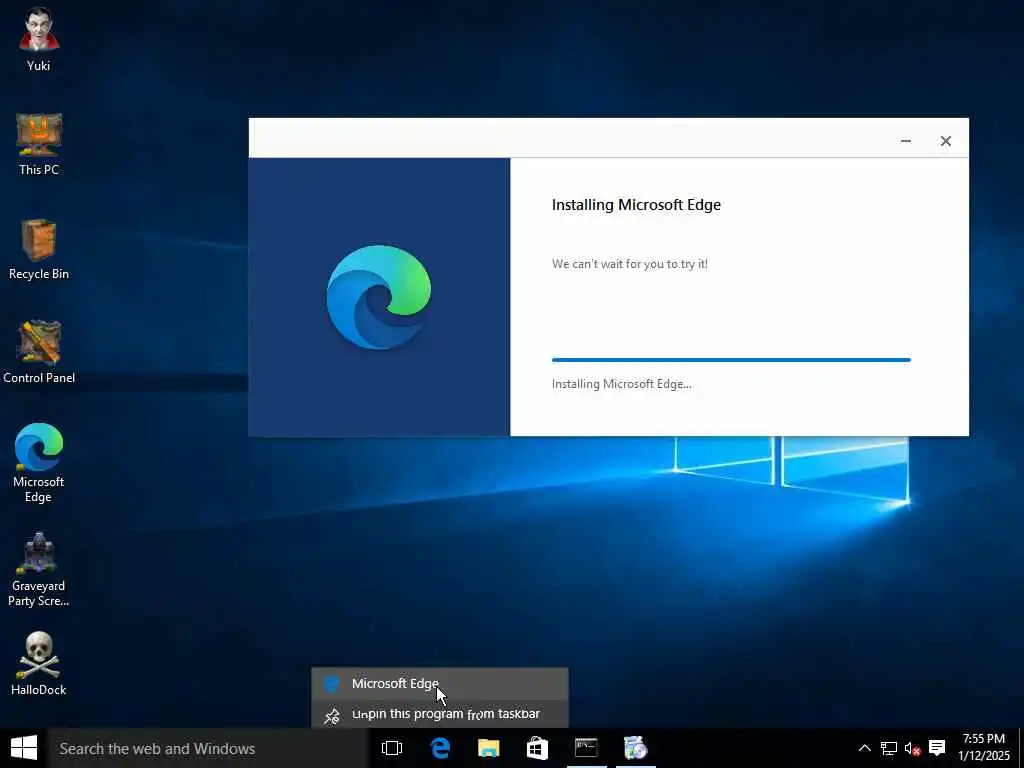Select the Graveyard Party Screensaver icon
This screenshot has width=1024, height=768.
pos(39,569)
